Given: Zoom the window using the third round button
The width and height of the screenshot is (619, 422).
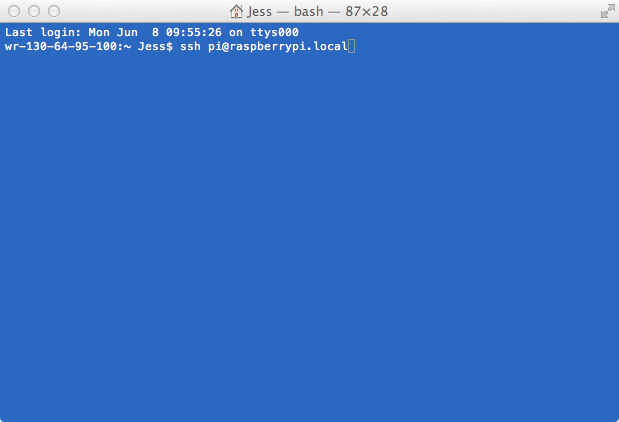Looking at the screenshot, I should click(54, 11).
